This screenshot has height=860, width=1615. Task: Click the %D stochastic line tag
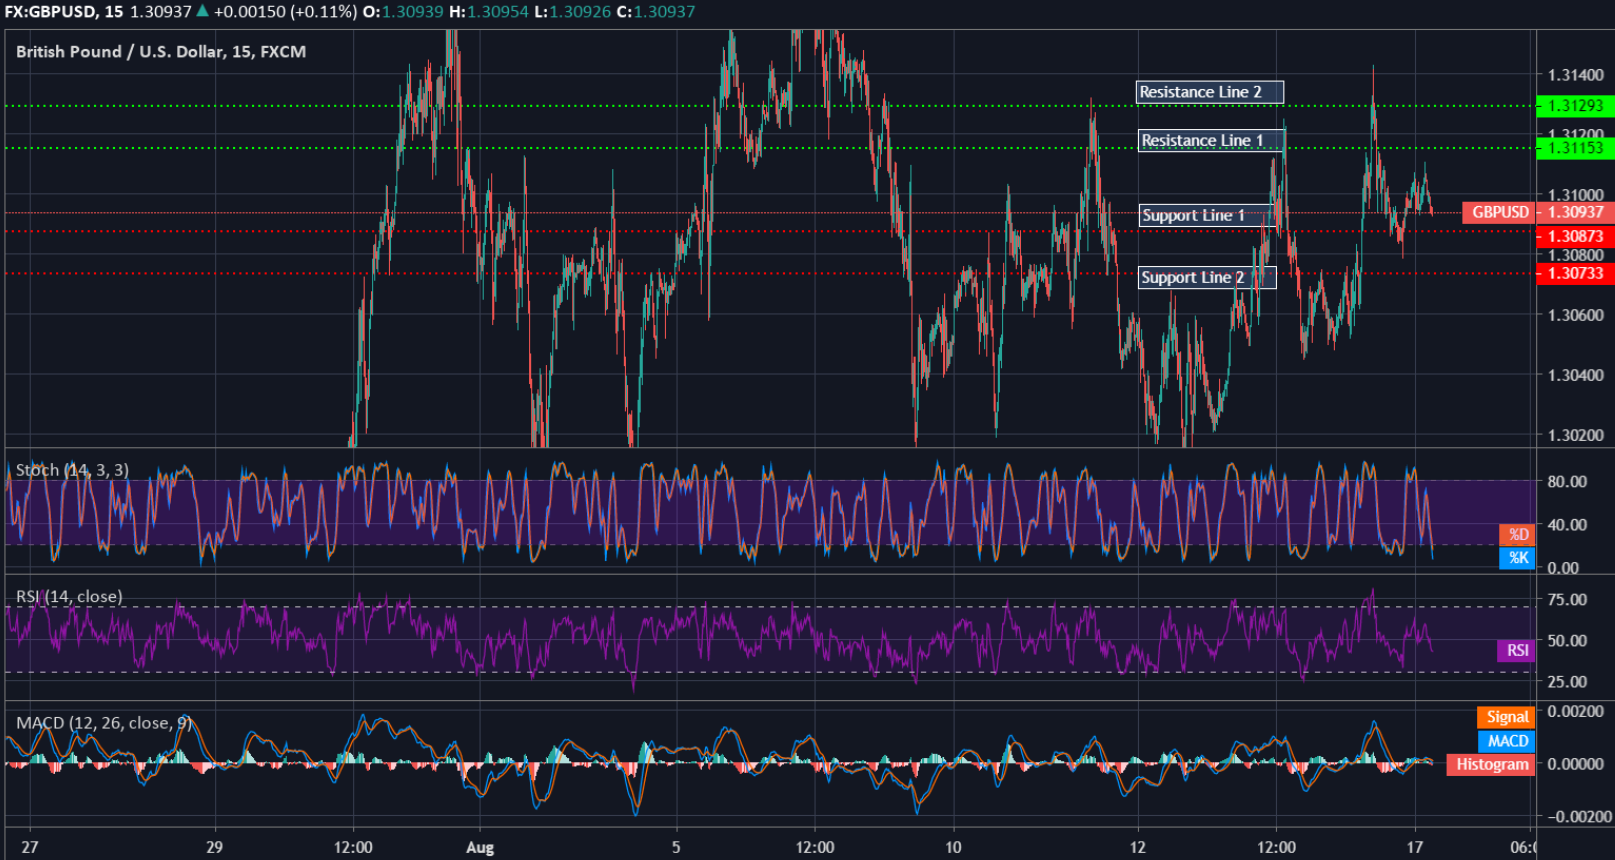point(1517,534)
